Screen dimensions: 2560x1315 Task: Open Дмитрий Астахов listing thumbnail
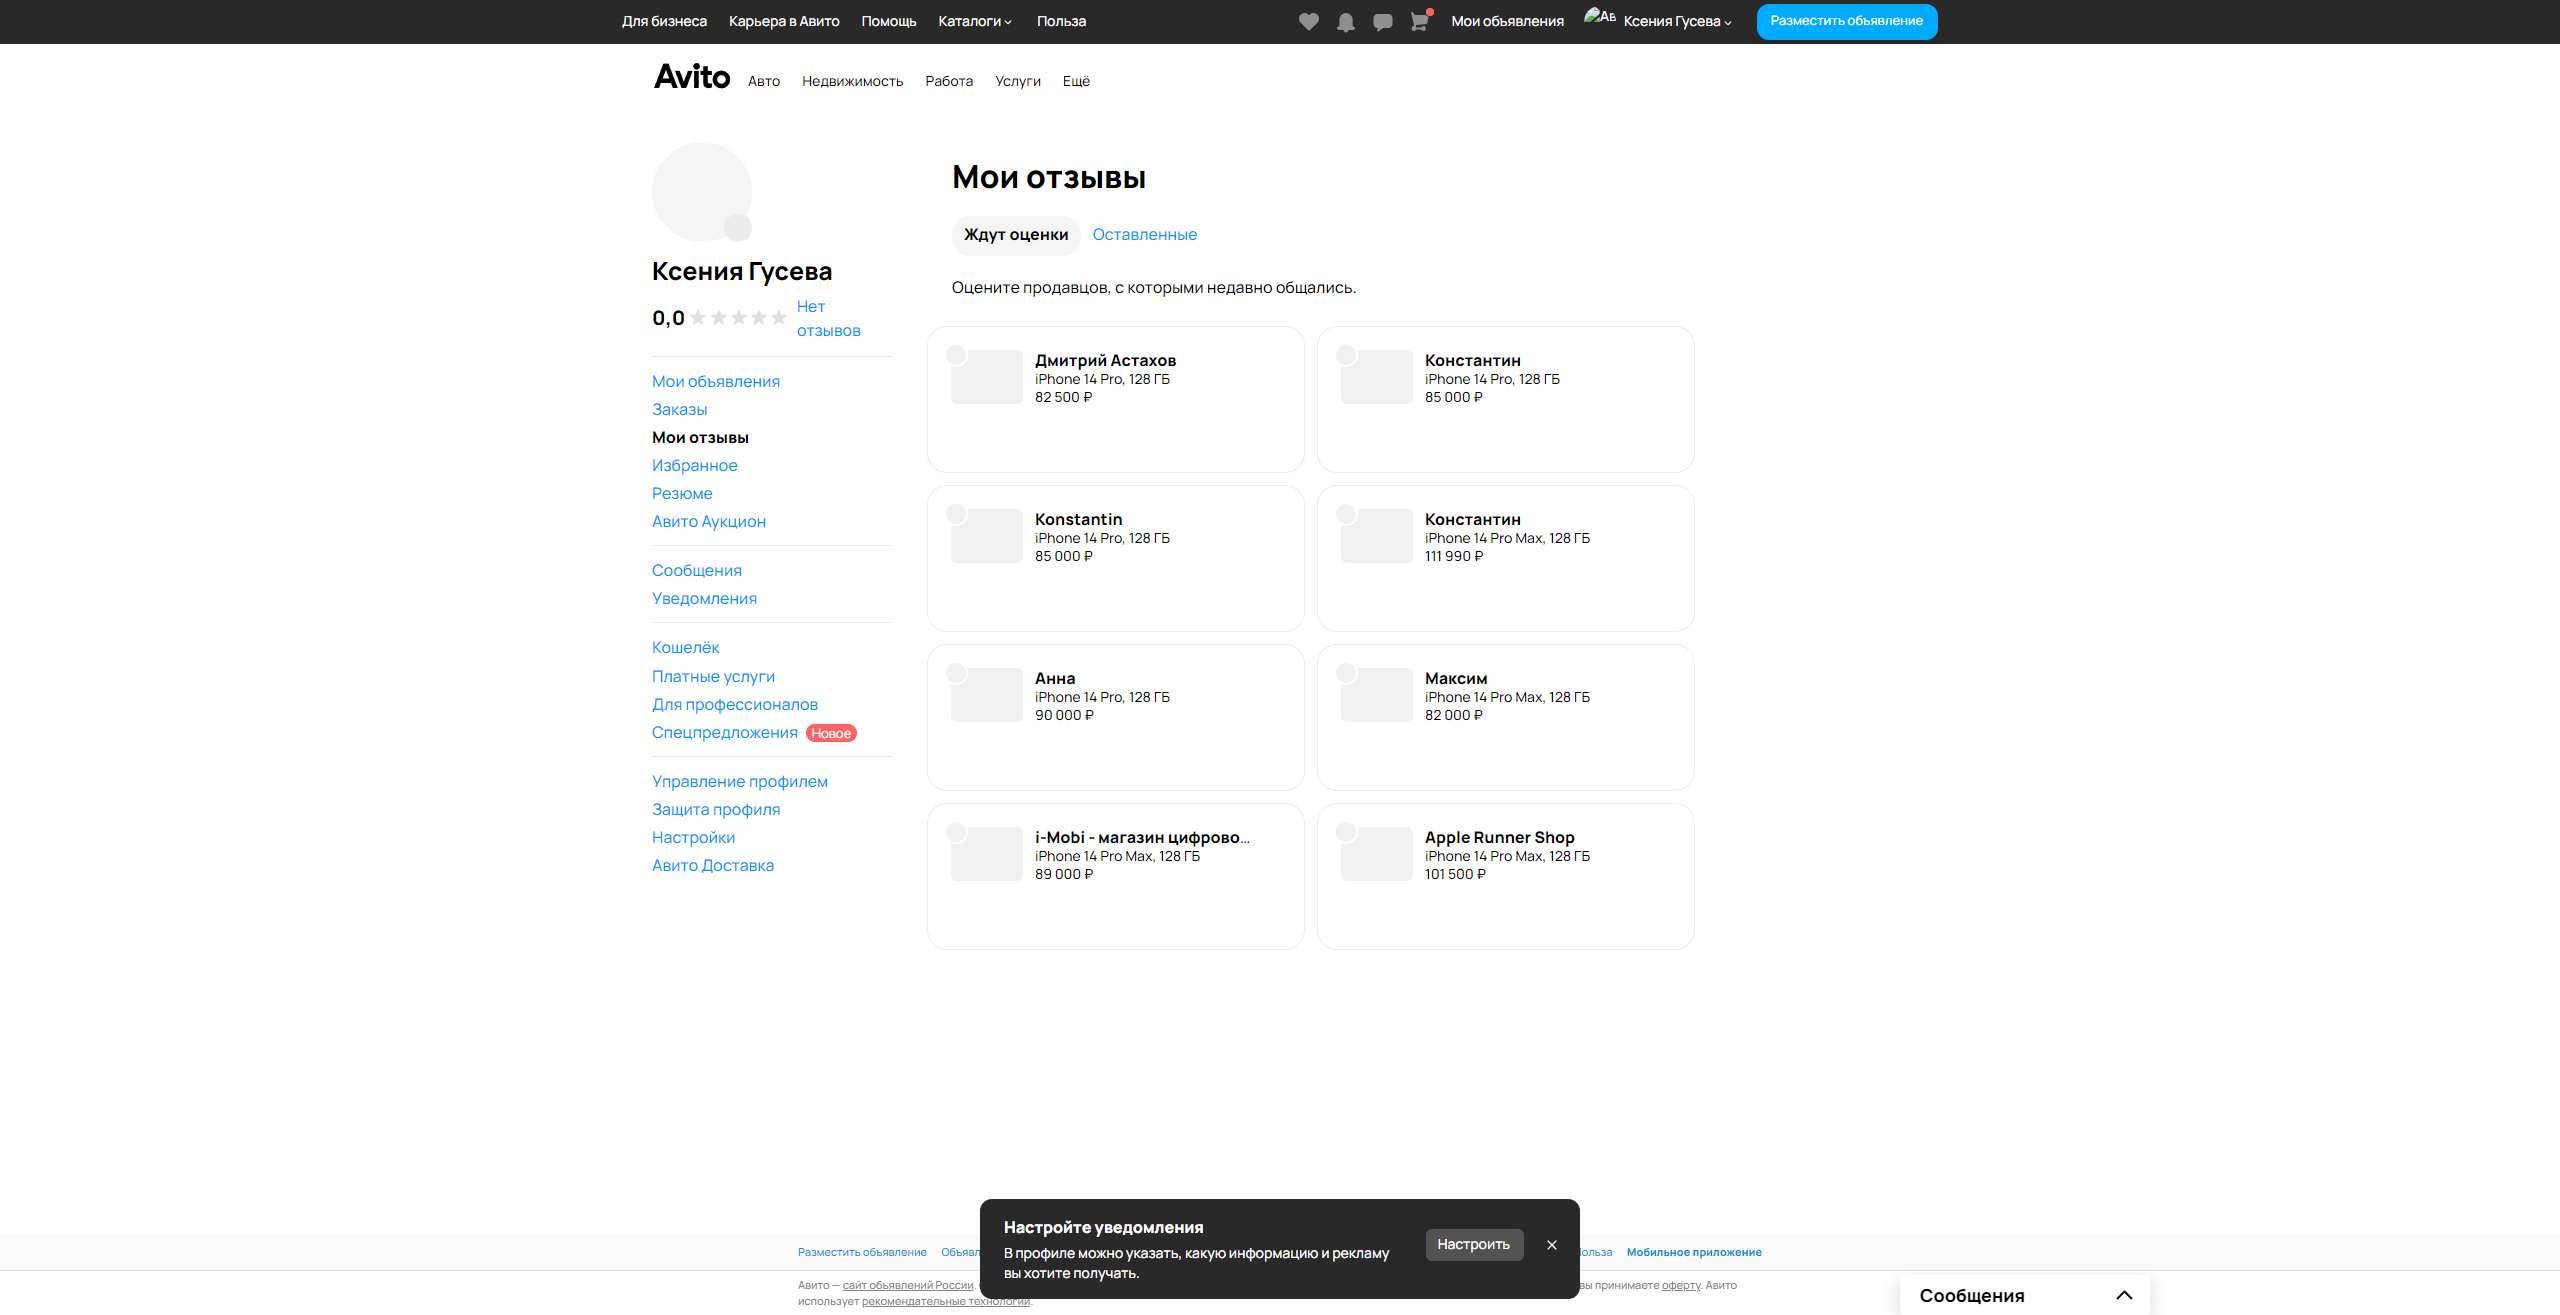(x=986, y=377)
